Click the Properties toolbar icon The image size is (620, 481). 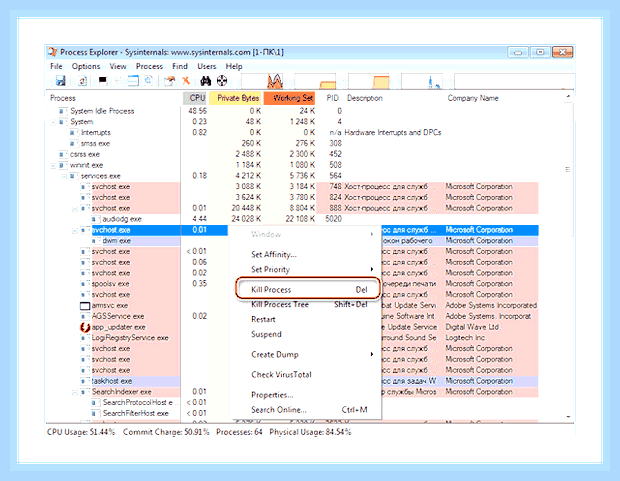point(170,81)
